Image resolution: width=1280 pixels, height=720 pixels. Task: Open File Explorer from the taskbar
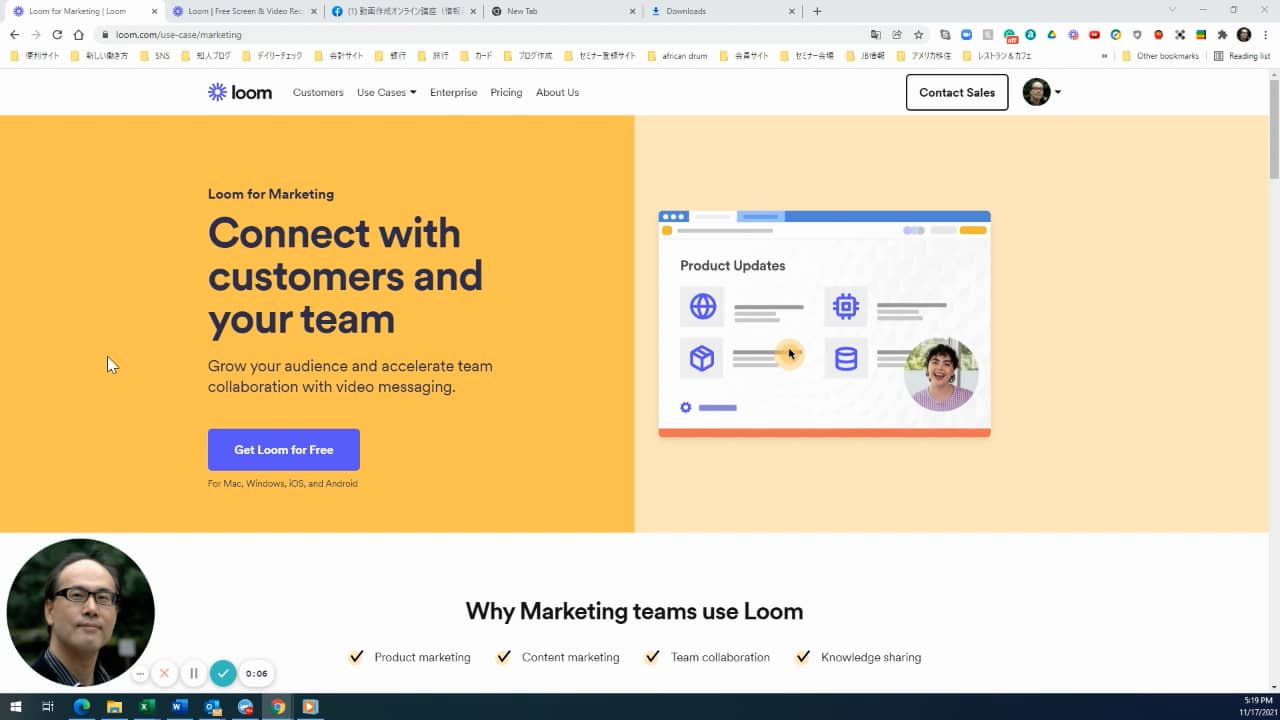click(x=114, y=707)
